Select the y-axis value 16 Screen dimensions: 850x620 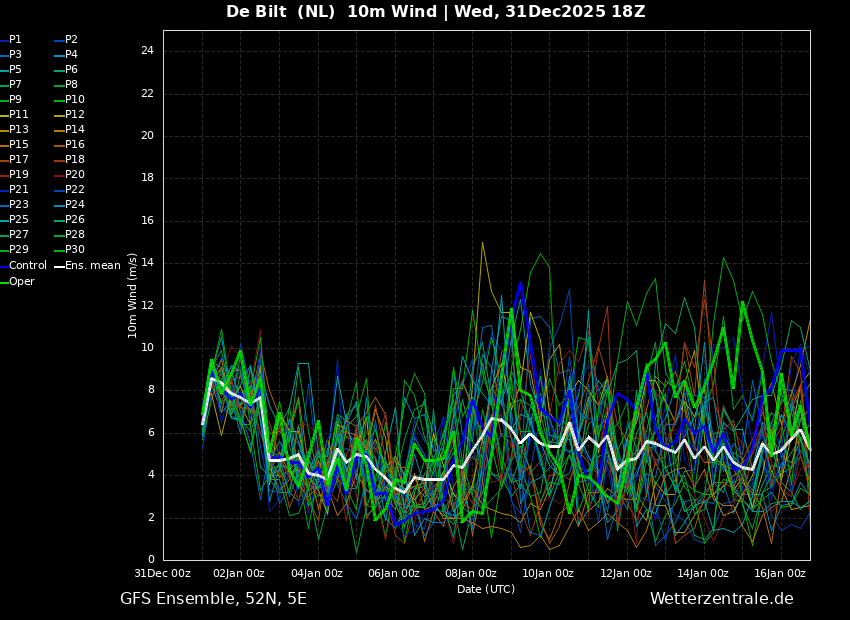click(x=147, y=221)
